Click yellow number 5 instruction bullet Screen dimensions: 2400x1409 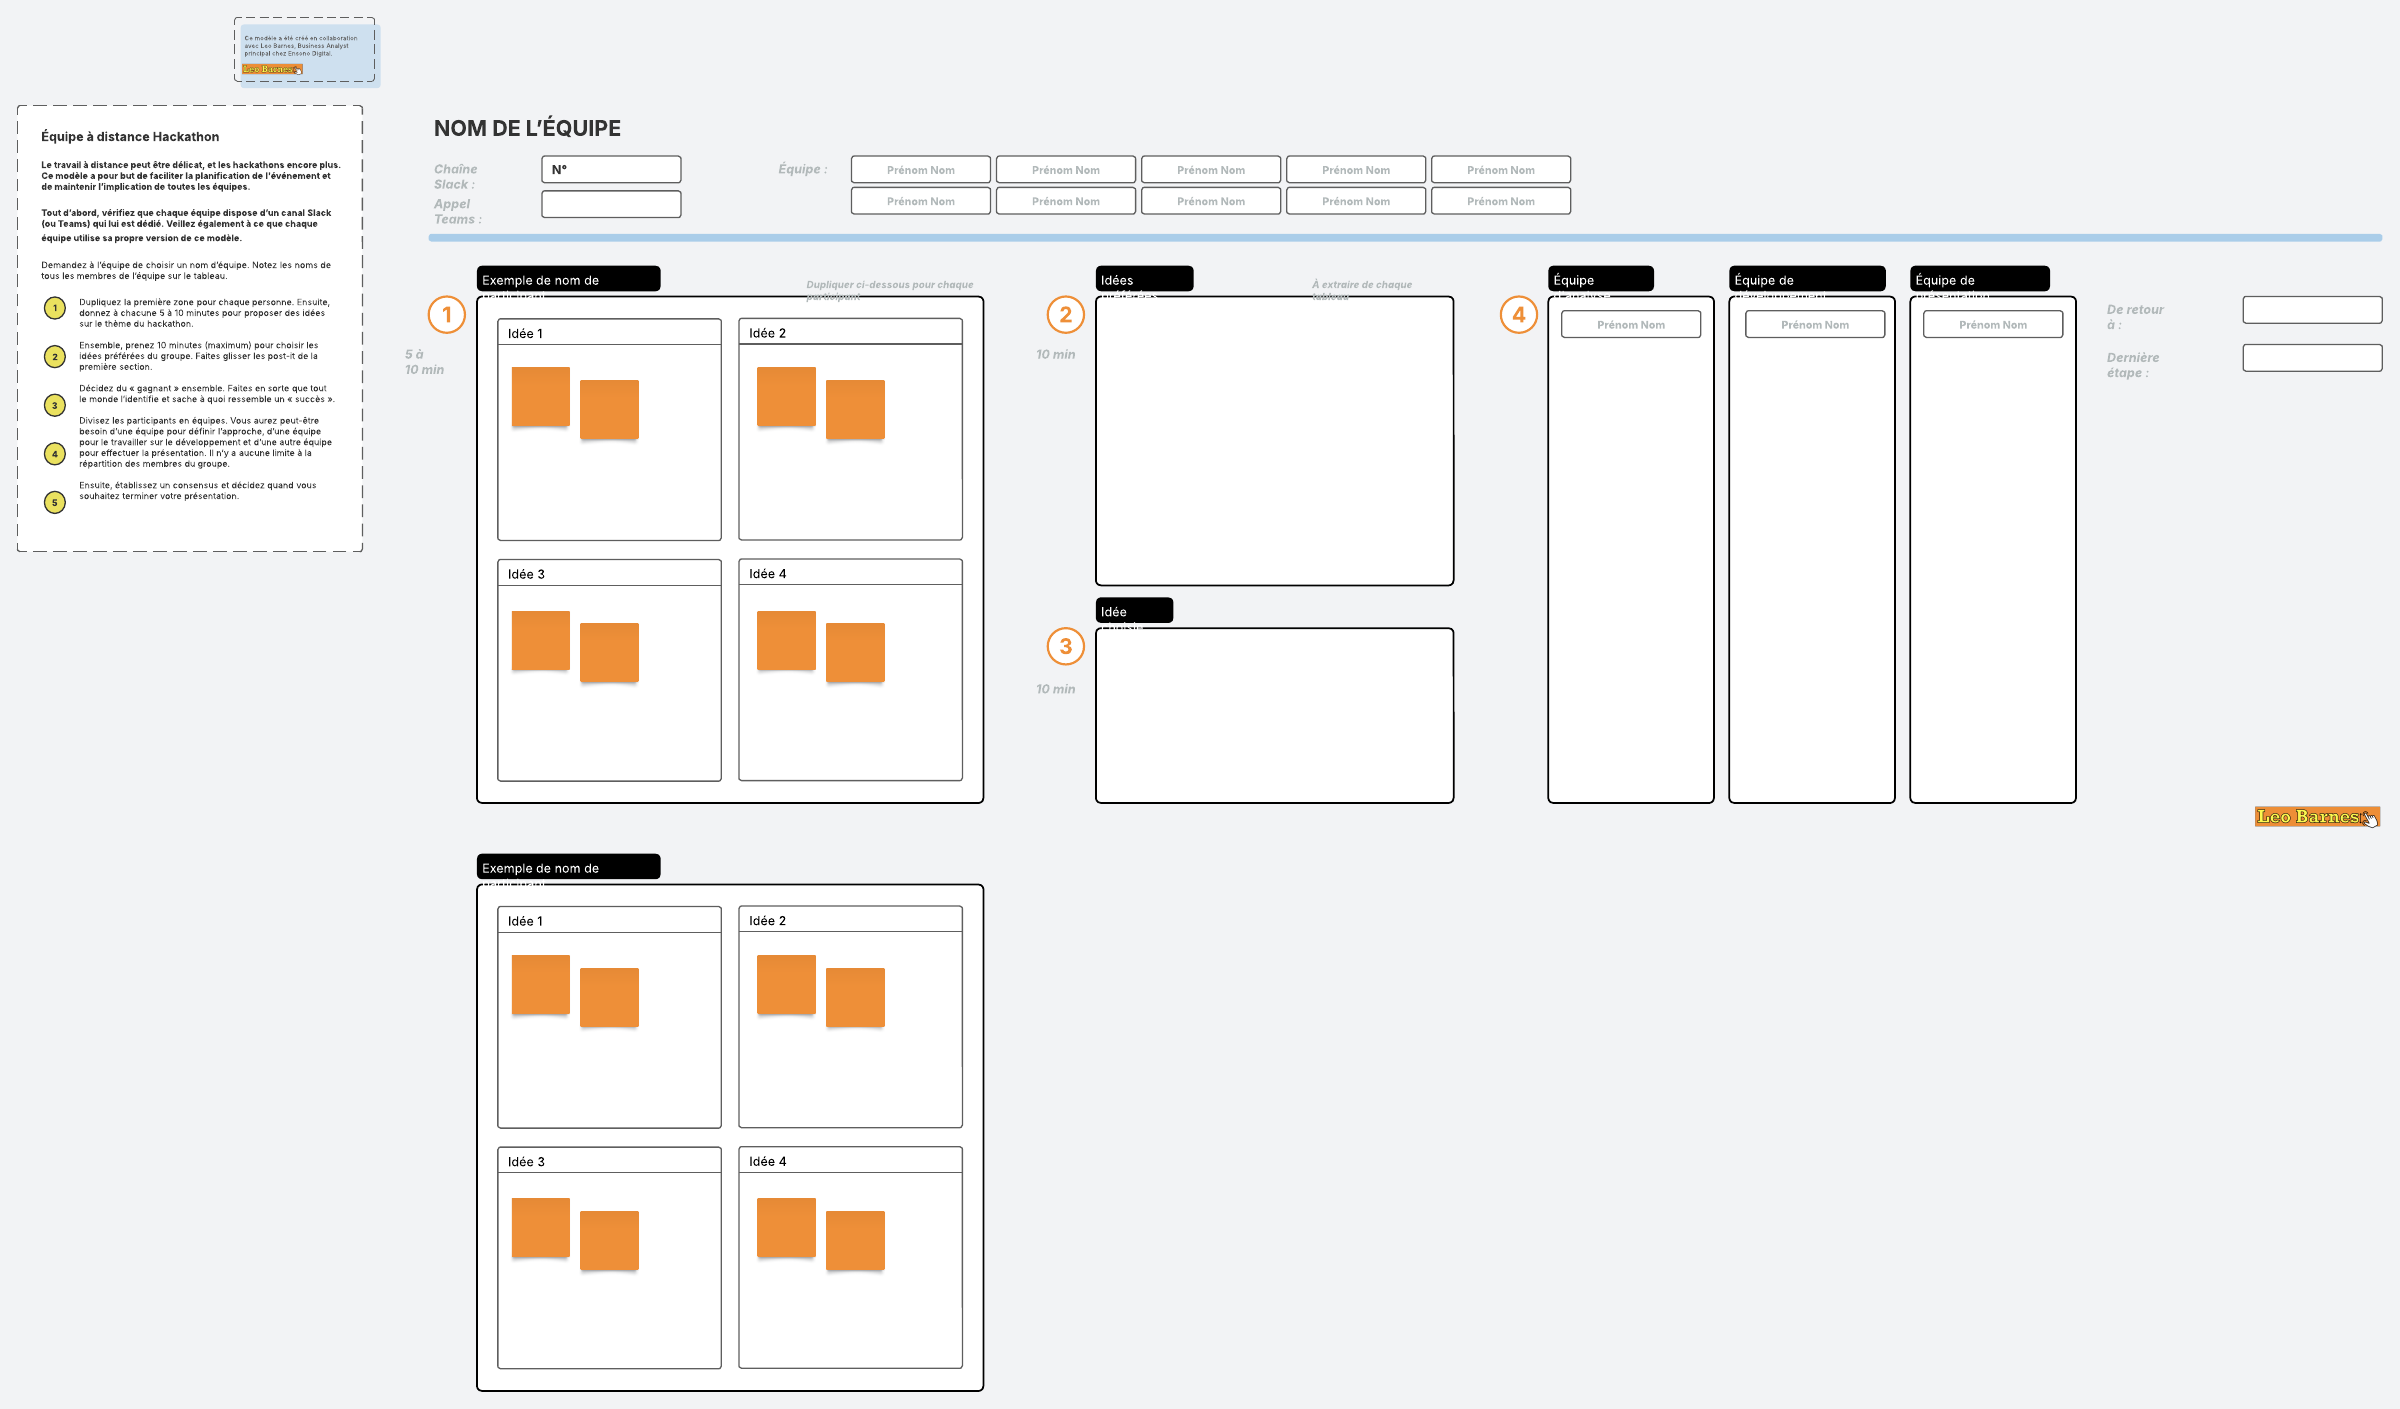(x=55, y=502)
